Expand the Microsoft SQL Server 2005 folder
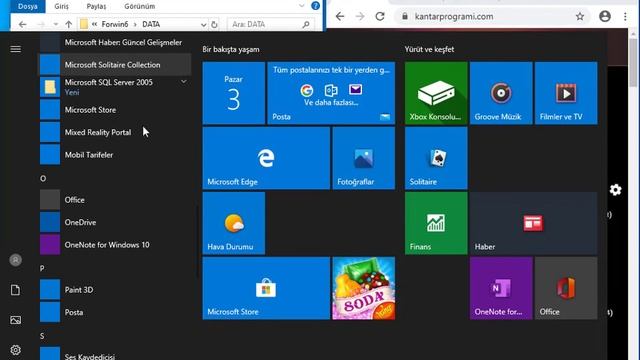Screen dimensions: 640x360 184,82
